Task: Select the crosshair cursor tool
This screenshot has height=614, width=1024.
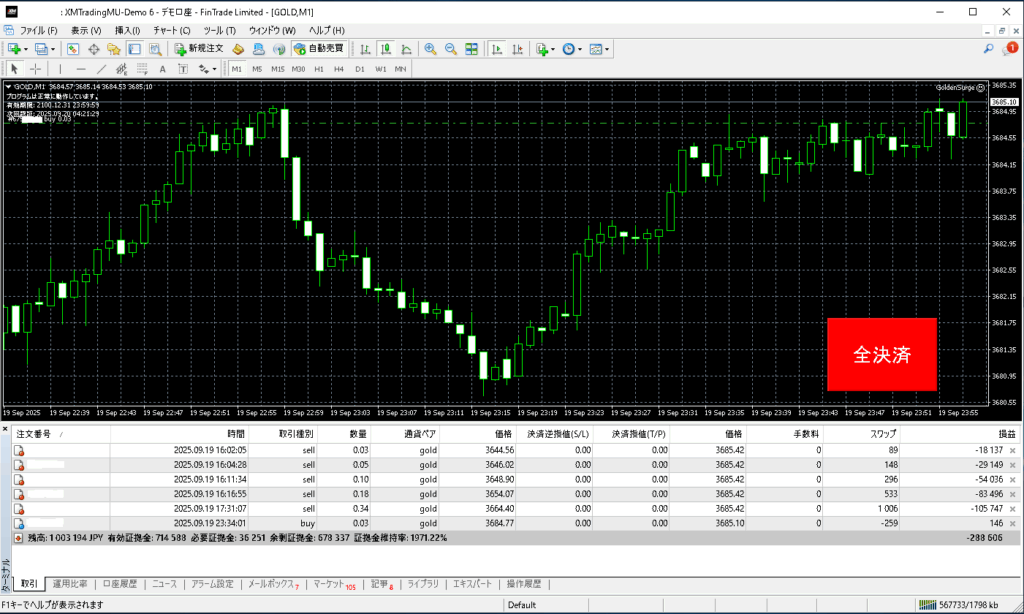Action: point(36,69)
